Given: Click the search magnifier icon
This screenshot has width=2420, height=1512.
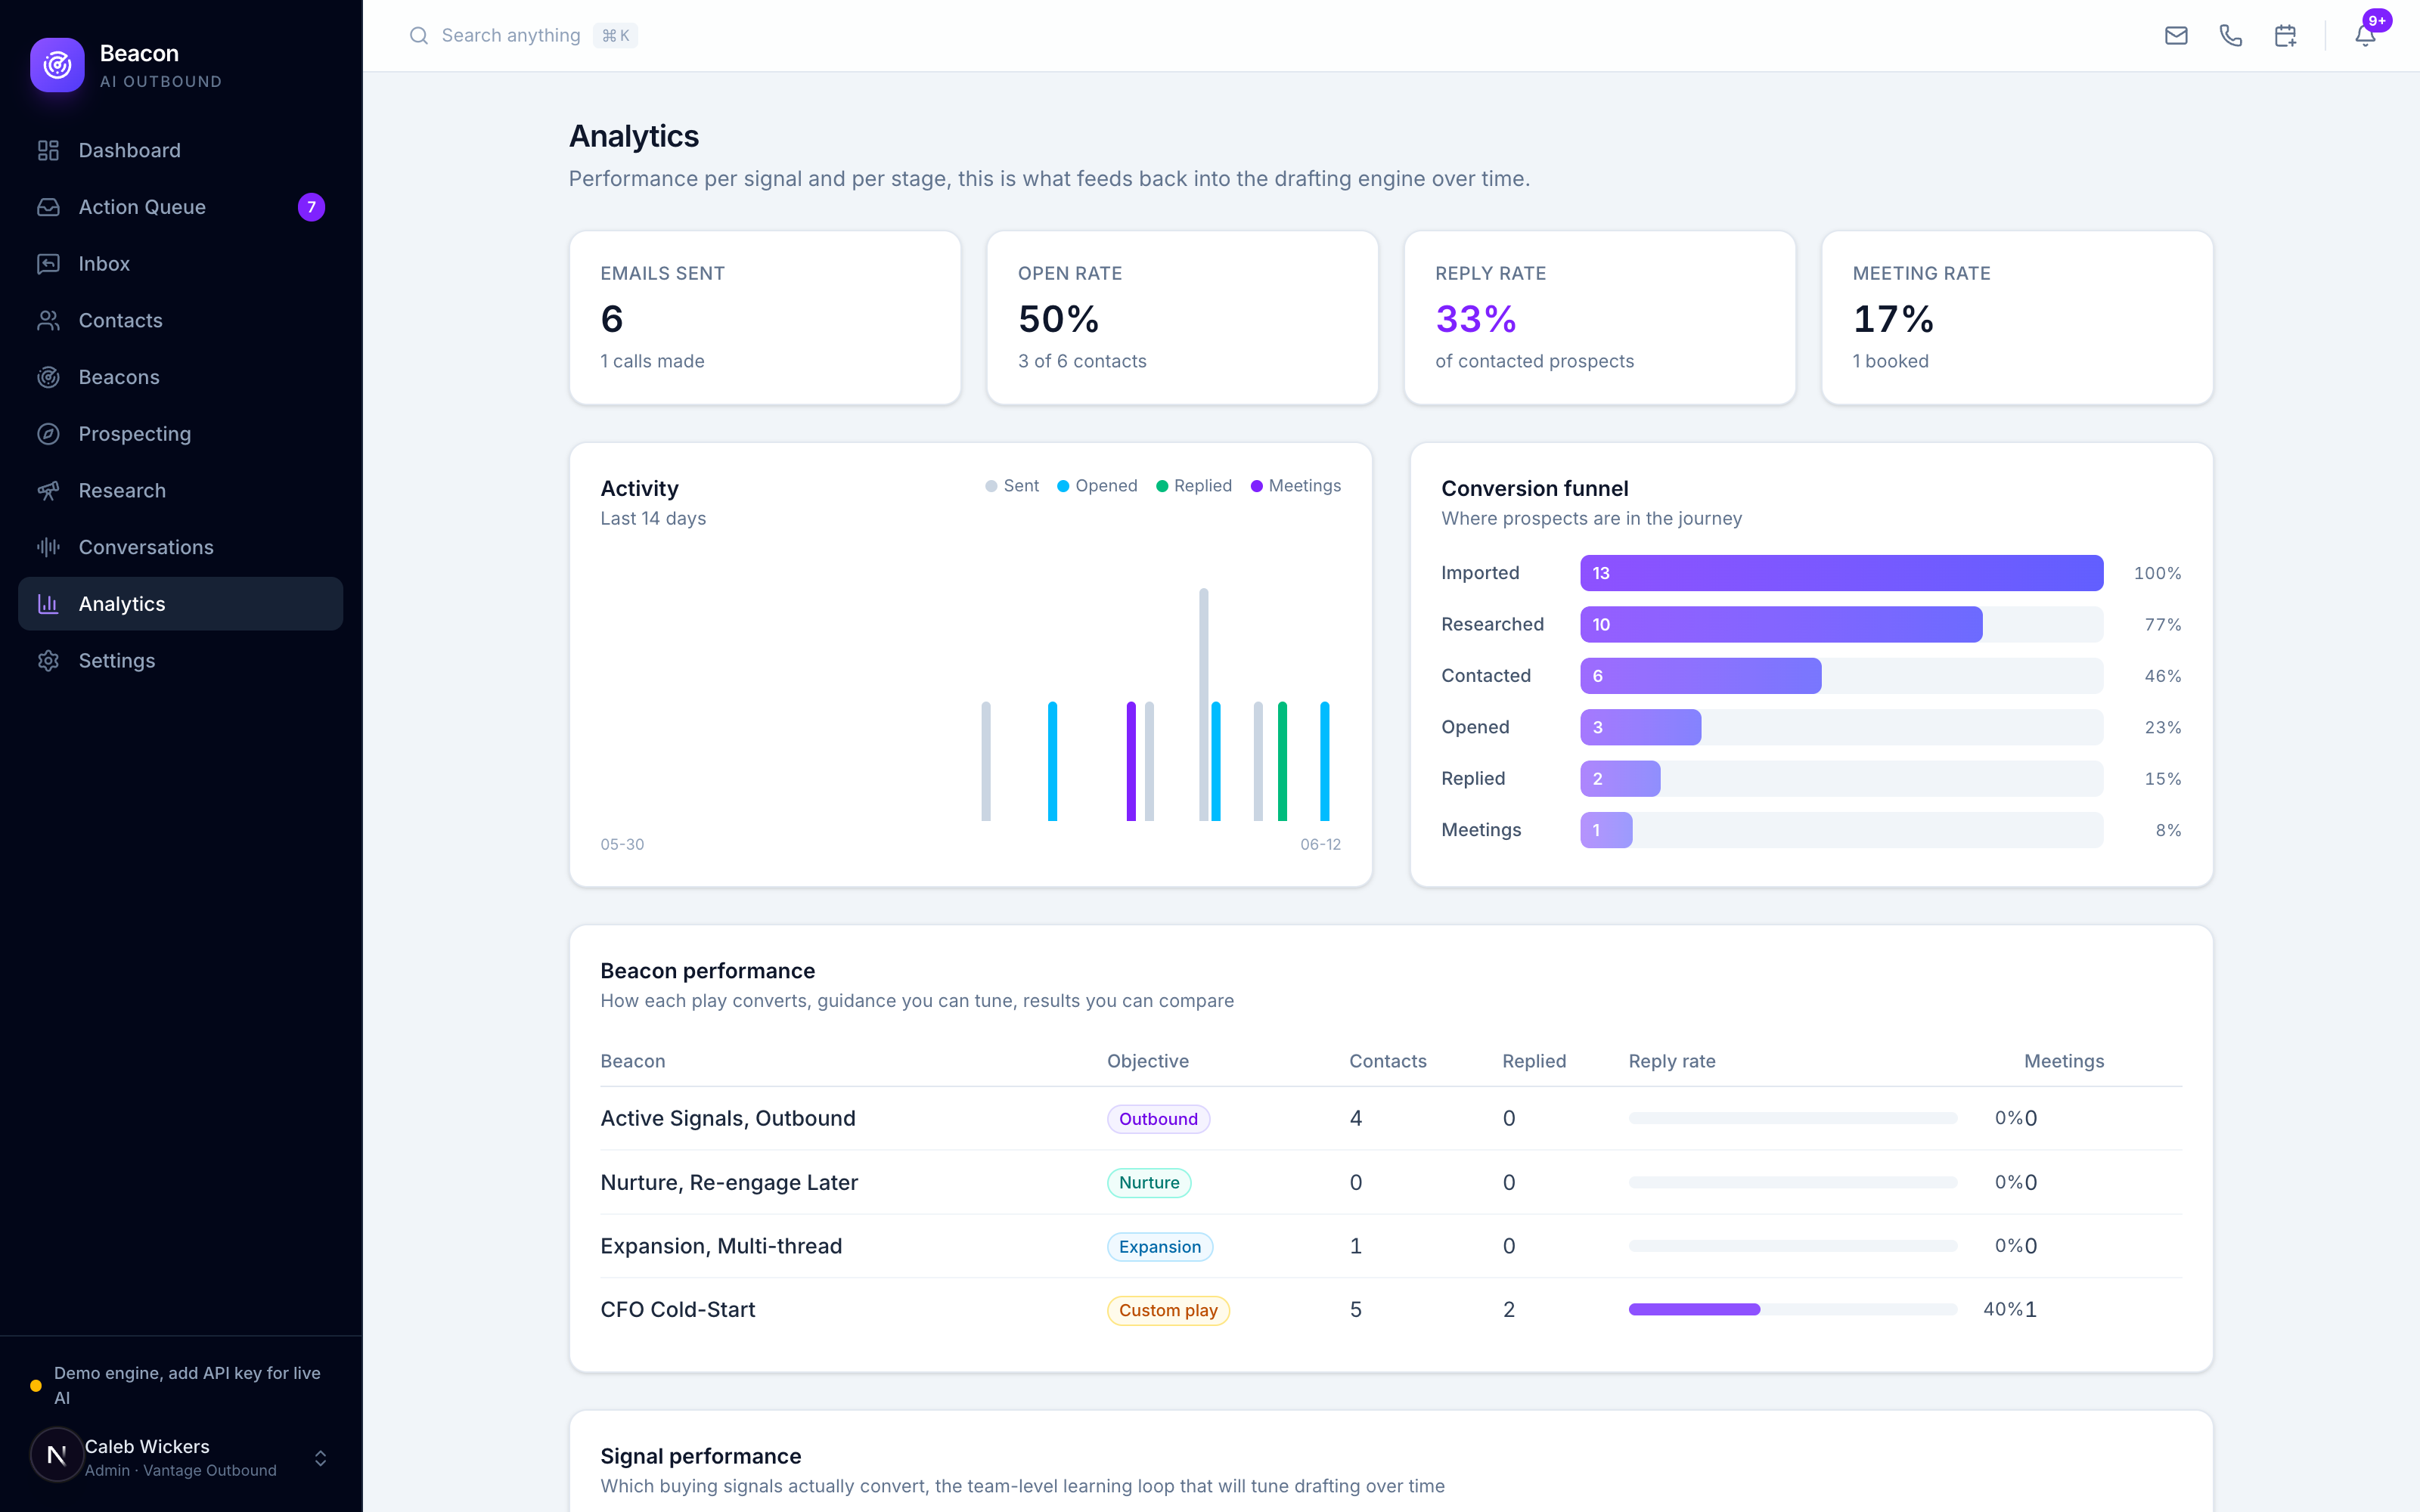Looking at the screenshot, I should click(419, 36).
